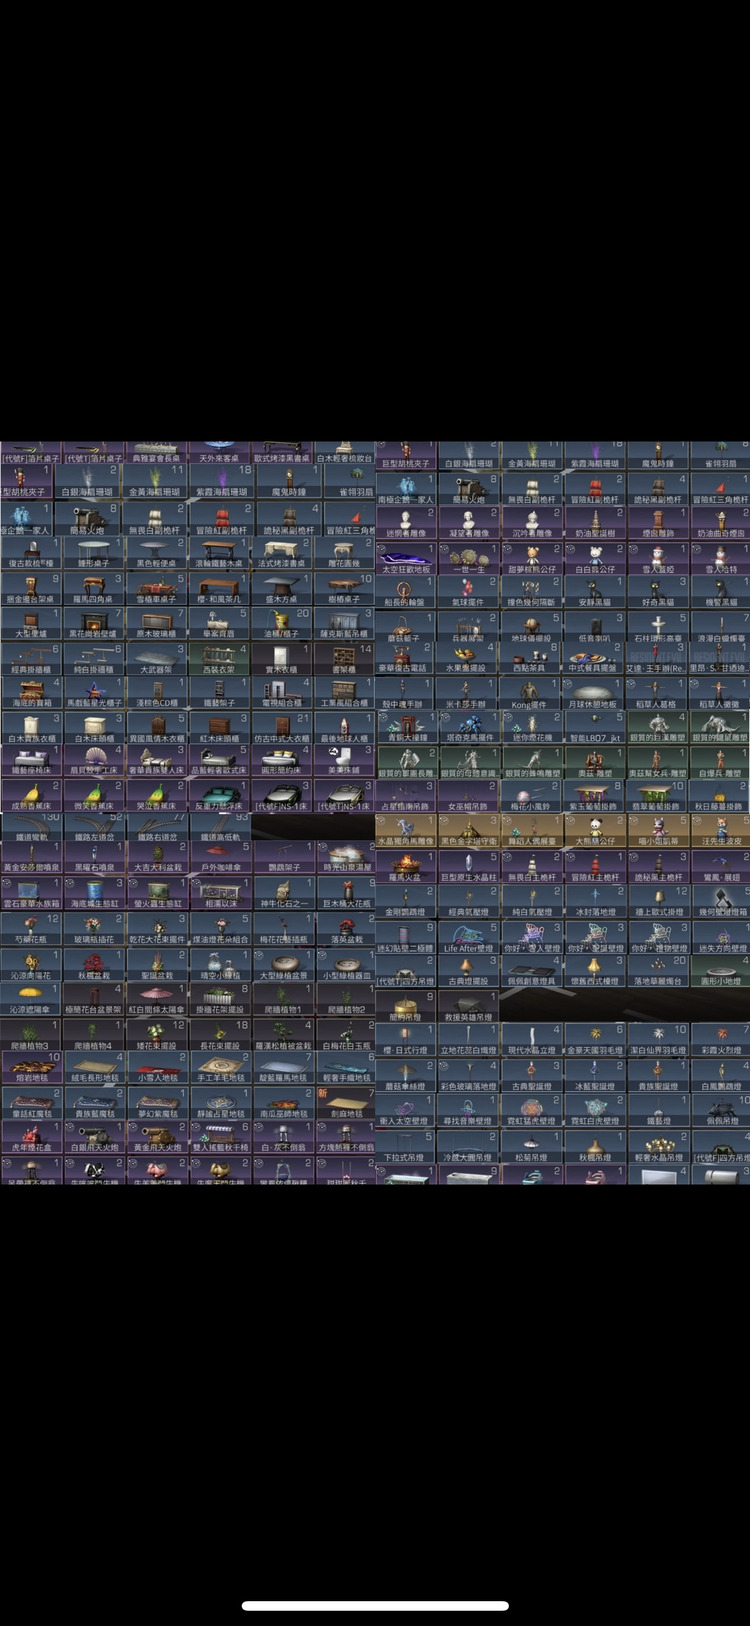Tap the 雪人蓋婭 snowman item
This screenshot has height=1626, width=750.
[657, 560]
